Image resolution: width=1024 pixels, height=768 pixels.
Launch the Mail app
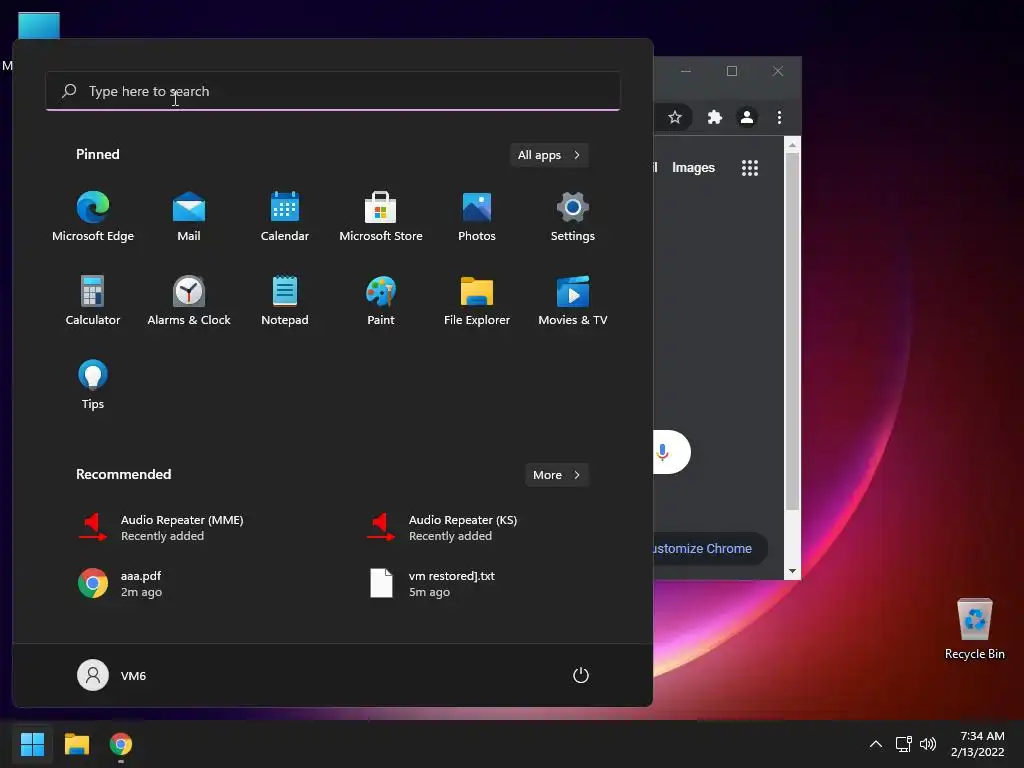pyautogui.click(x=189, y=217)
